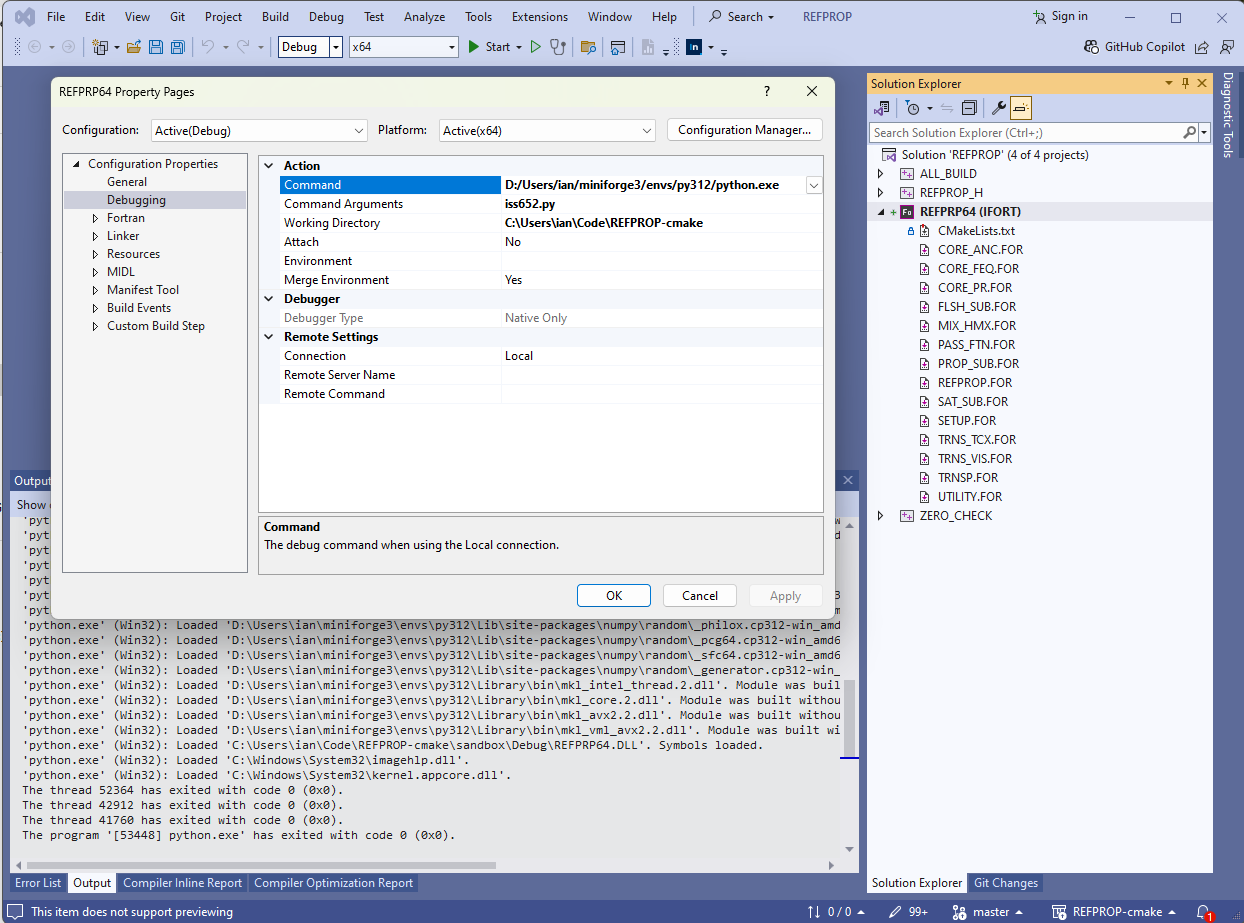Click Switch Views icon in Solution Explorer
1244x923 pixels.
882,108
